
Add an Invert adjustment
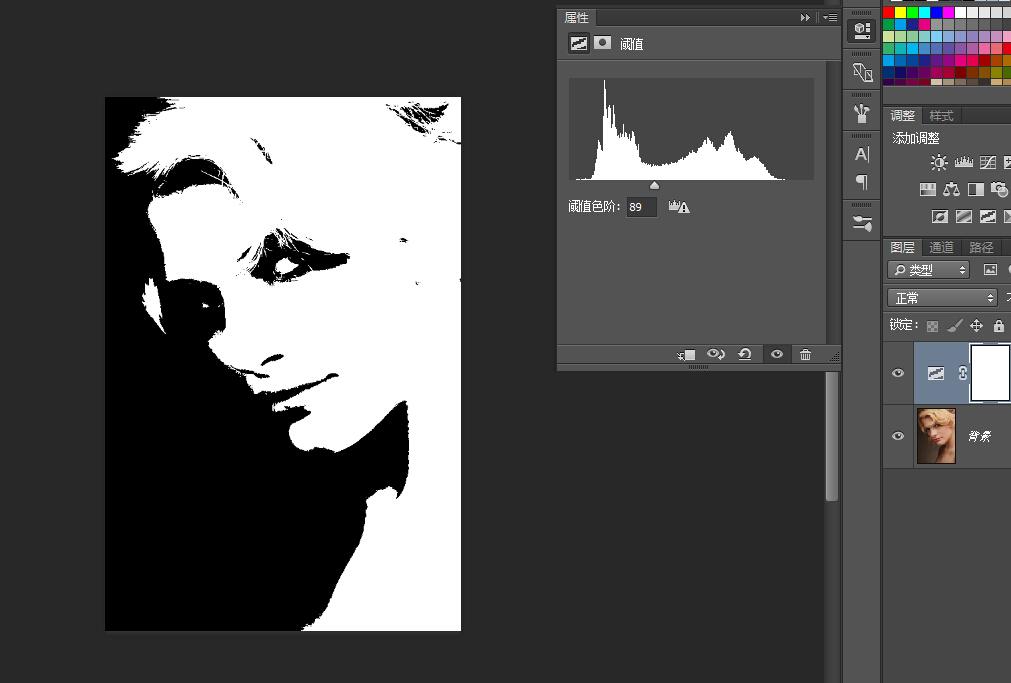[x=939, y=217]
